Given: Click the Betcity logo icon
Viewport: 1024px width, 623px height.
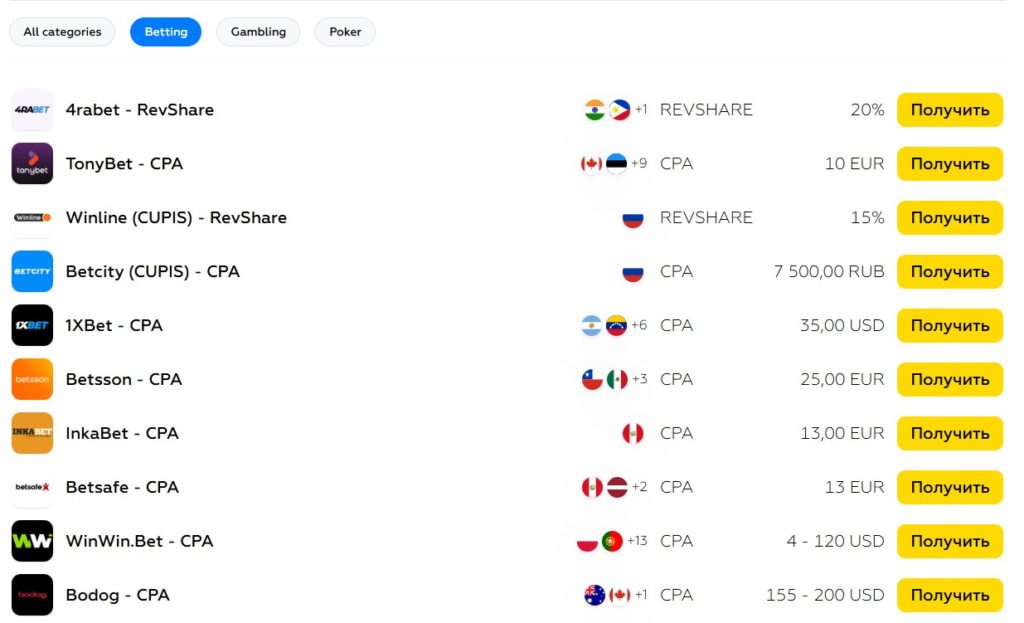Looking at the screenshot, I should (32, 272).
